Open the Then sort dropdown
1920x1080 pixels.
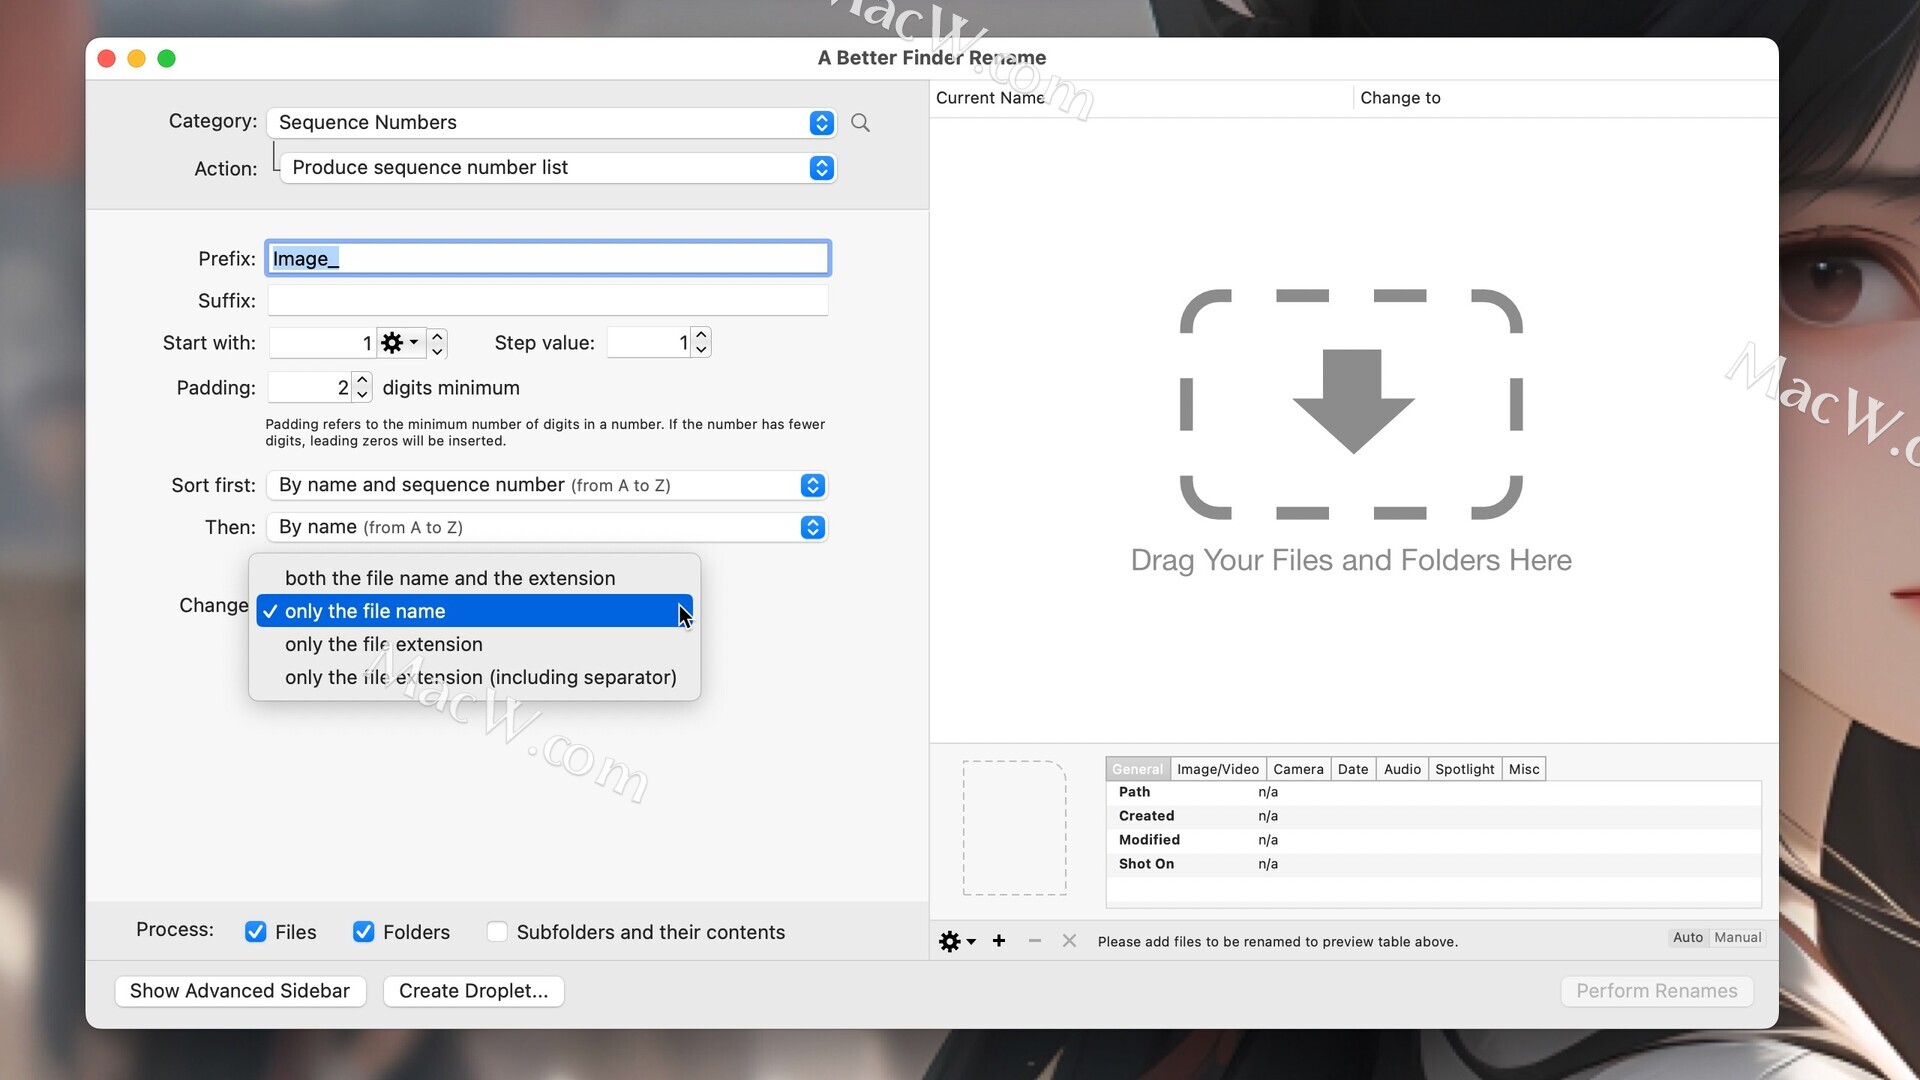(547, 527)
